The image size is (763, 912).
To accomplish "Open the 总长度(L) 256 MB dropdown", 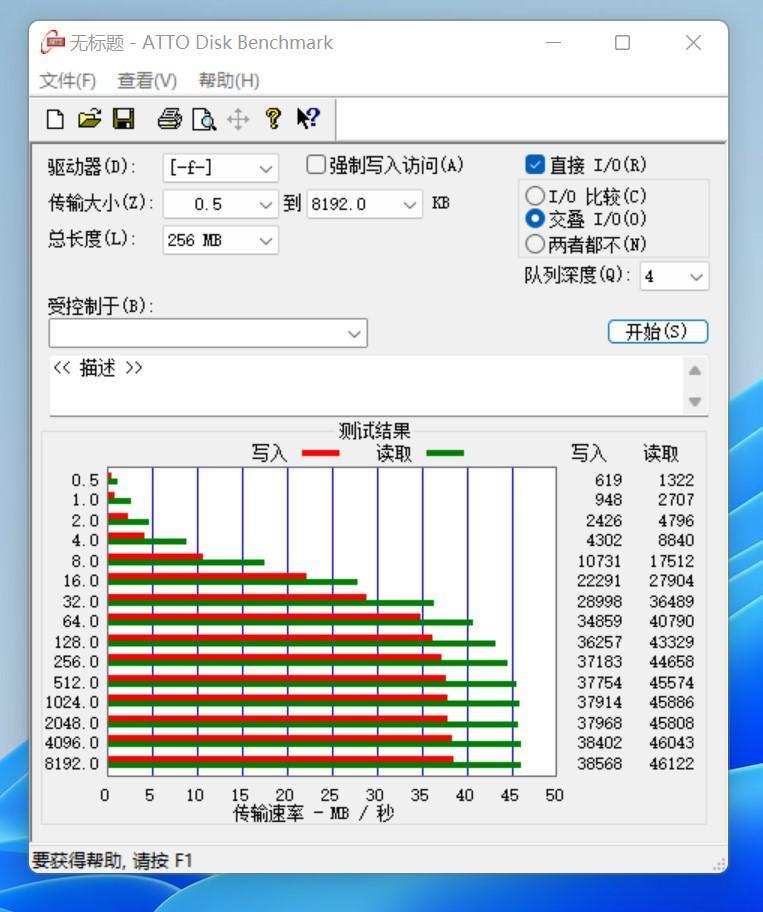I will tap(220, 240).
